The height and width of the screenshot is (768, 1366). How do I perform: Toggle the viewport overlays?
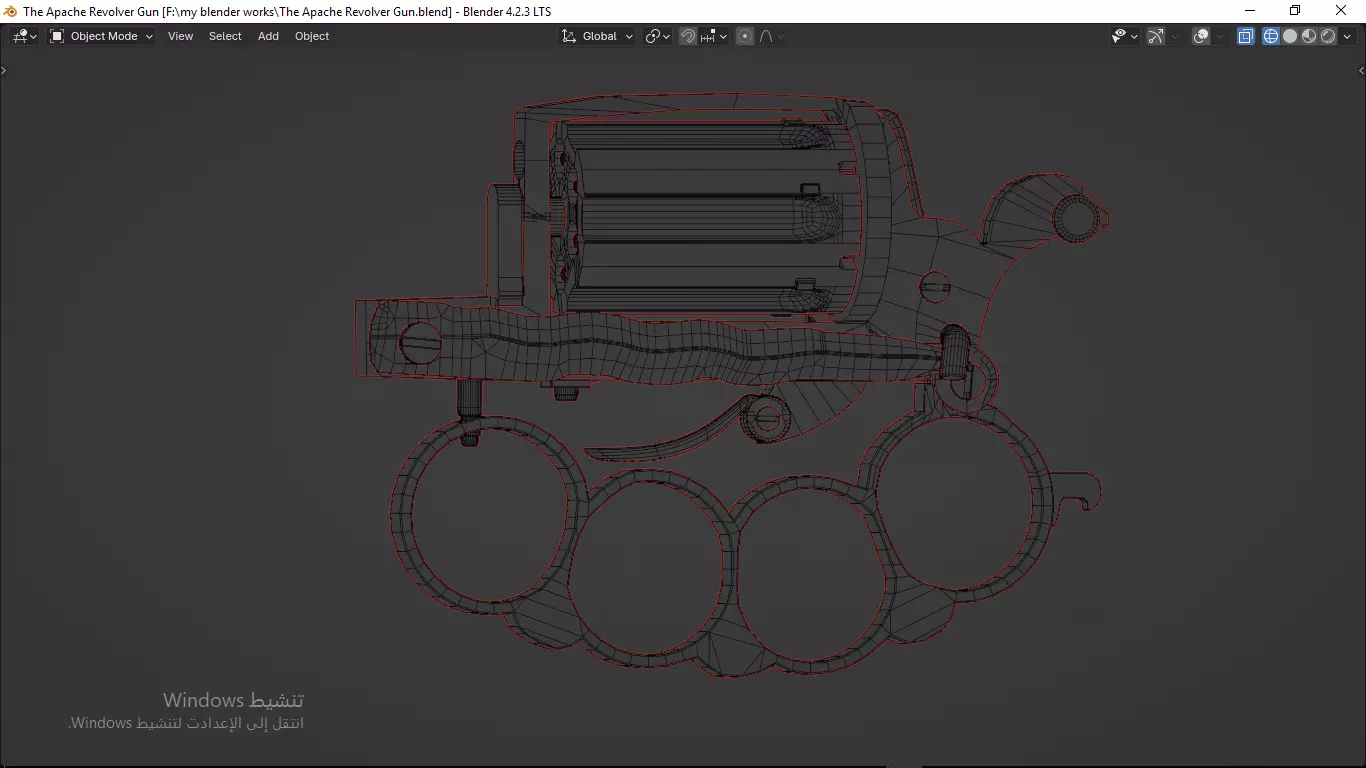(x=1201, y=36)
